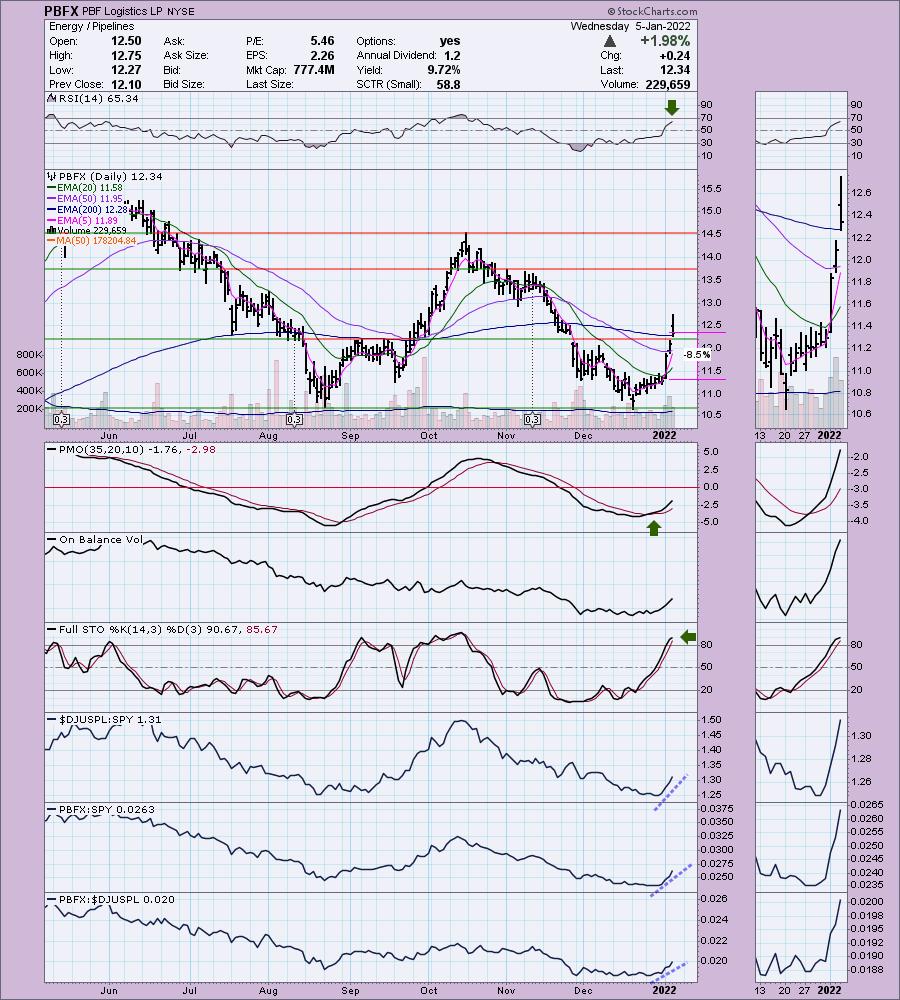Click the green up-triangle change indicator

click(x=610, y=41)
